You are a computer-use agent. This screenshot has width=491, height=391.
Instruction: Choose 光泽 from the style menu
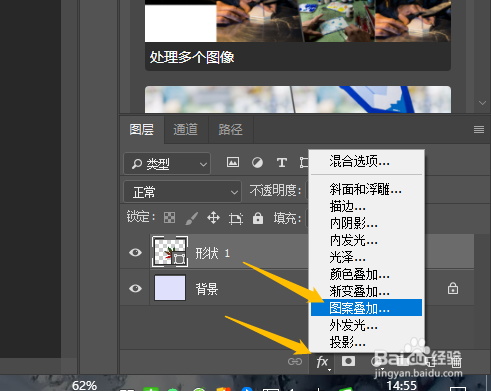tap(366, 257)
